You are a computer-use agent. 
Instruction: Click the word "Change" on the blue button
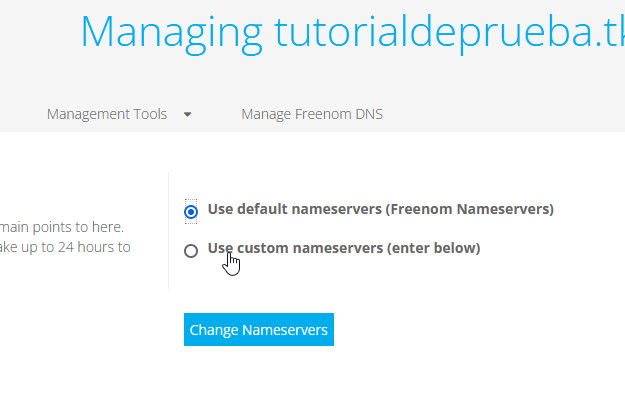(214, 330)
